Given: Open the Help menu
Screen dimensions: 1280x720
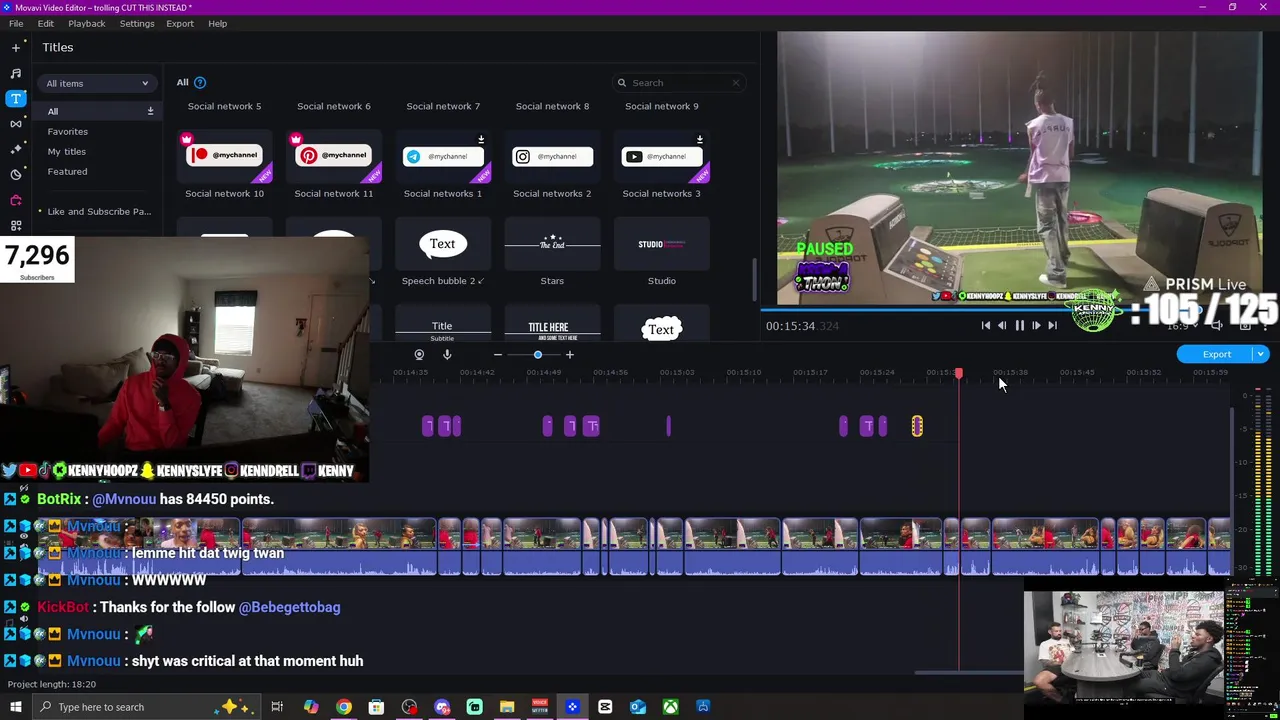Looking at the screenshot, I should click(x=218, y=23).
